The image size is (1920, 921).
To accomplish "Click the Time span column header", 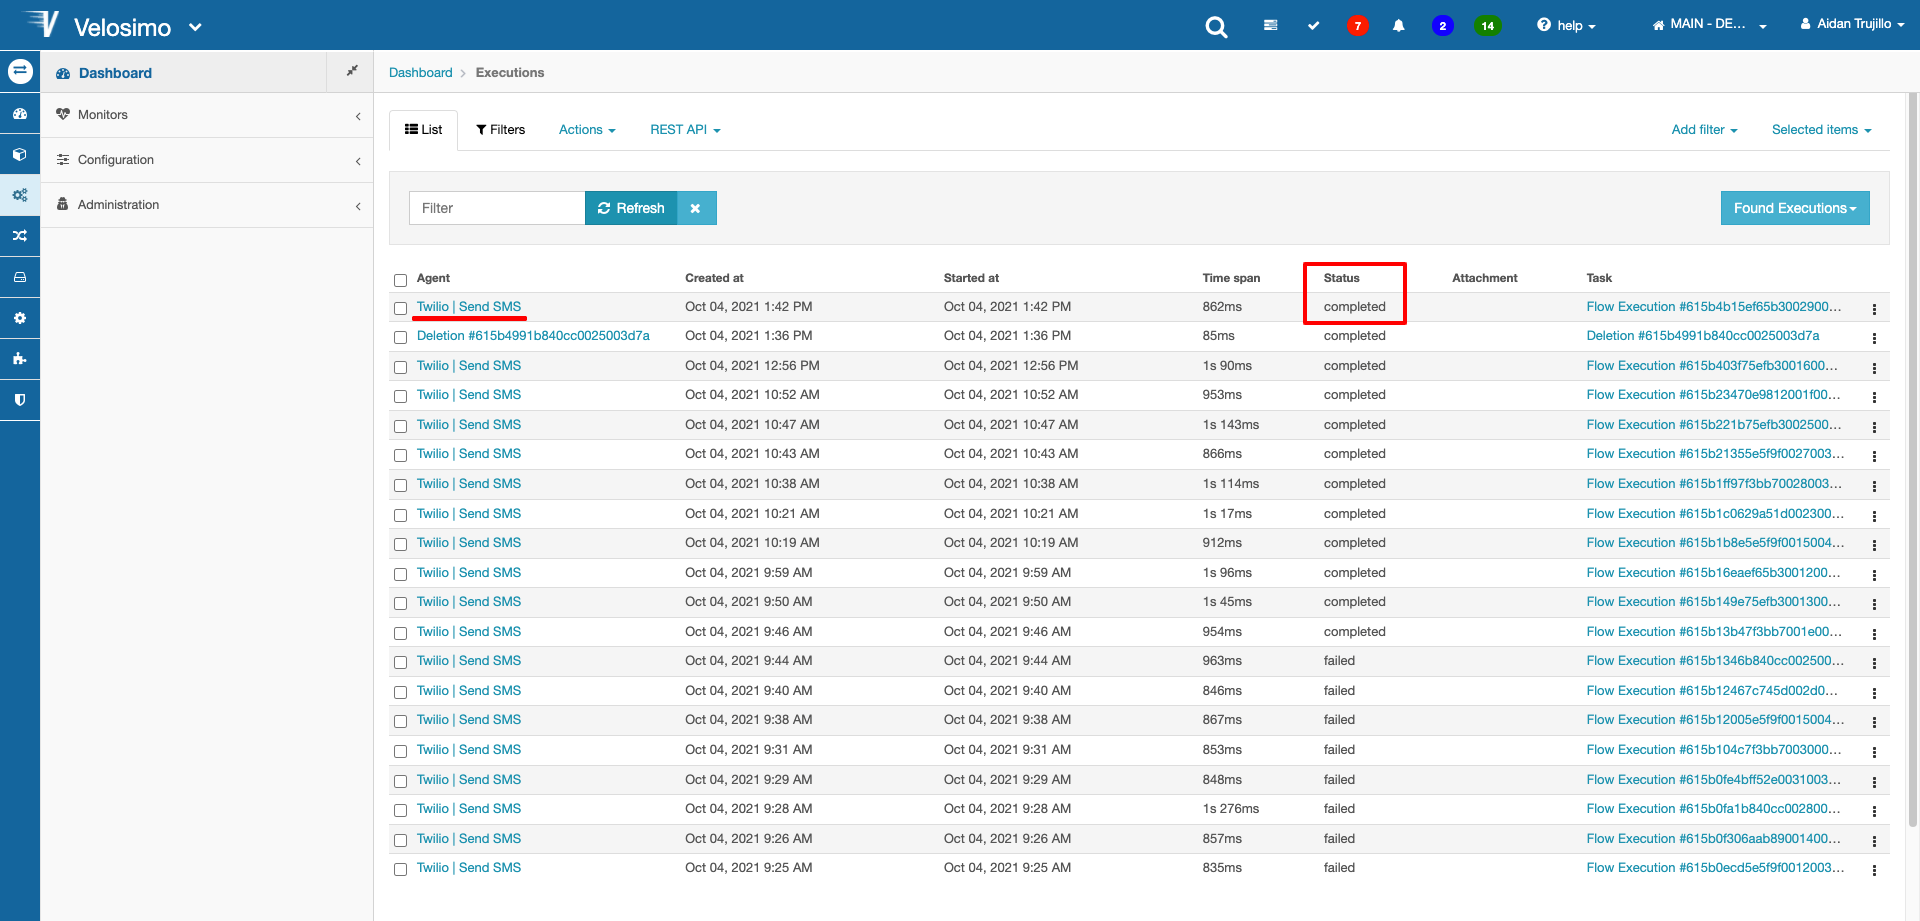I will tap(1231, 278).
